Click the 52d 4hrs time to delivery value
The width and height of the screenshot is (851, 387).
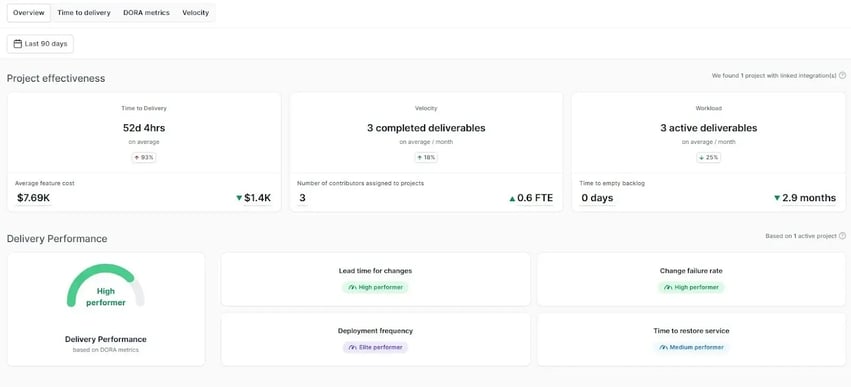coord(144,128)
